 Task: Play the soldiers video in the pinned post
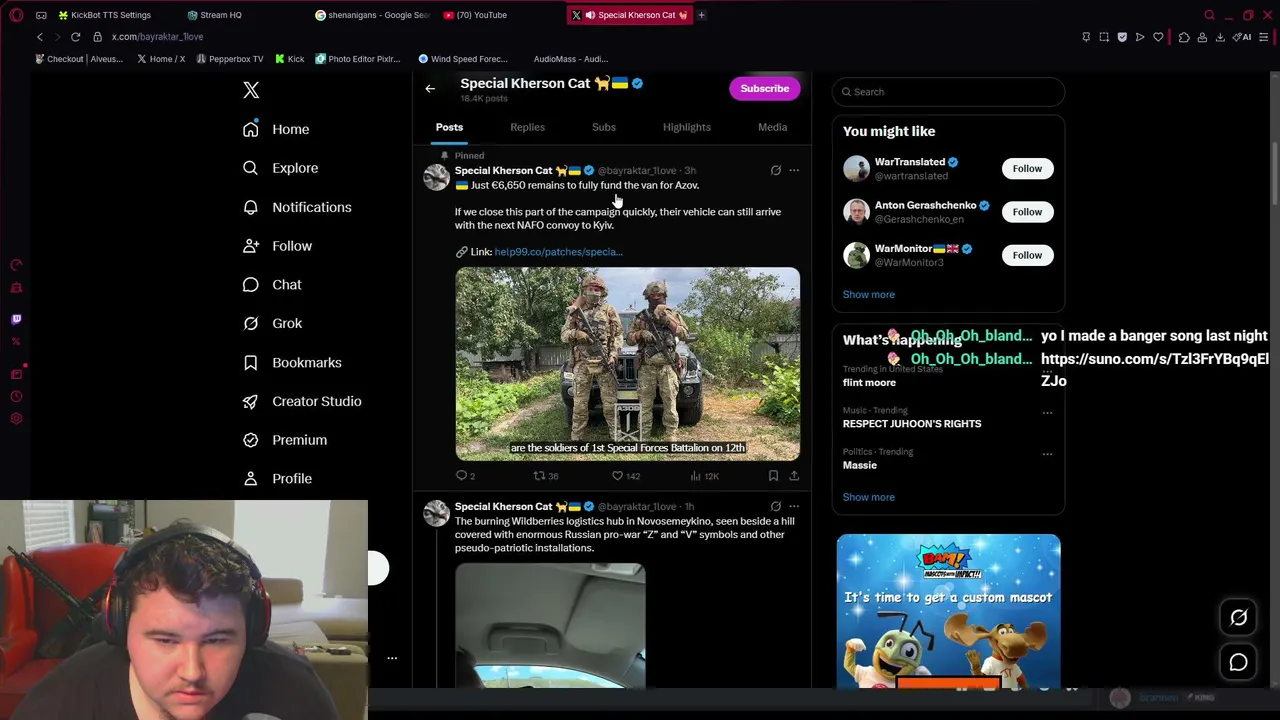627,363
